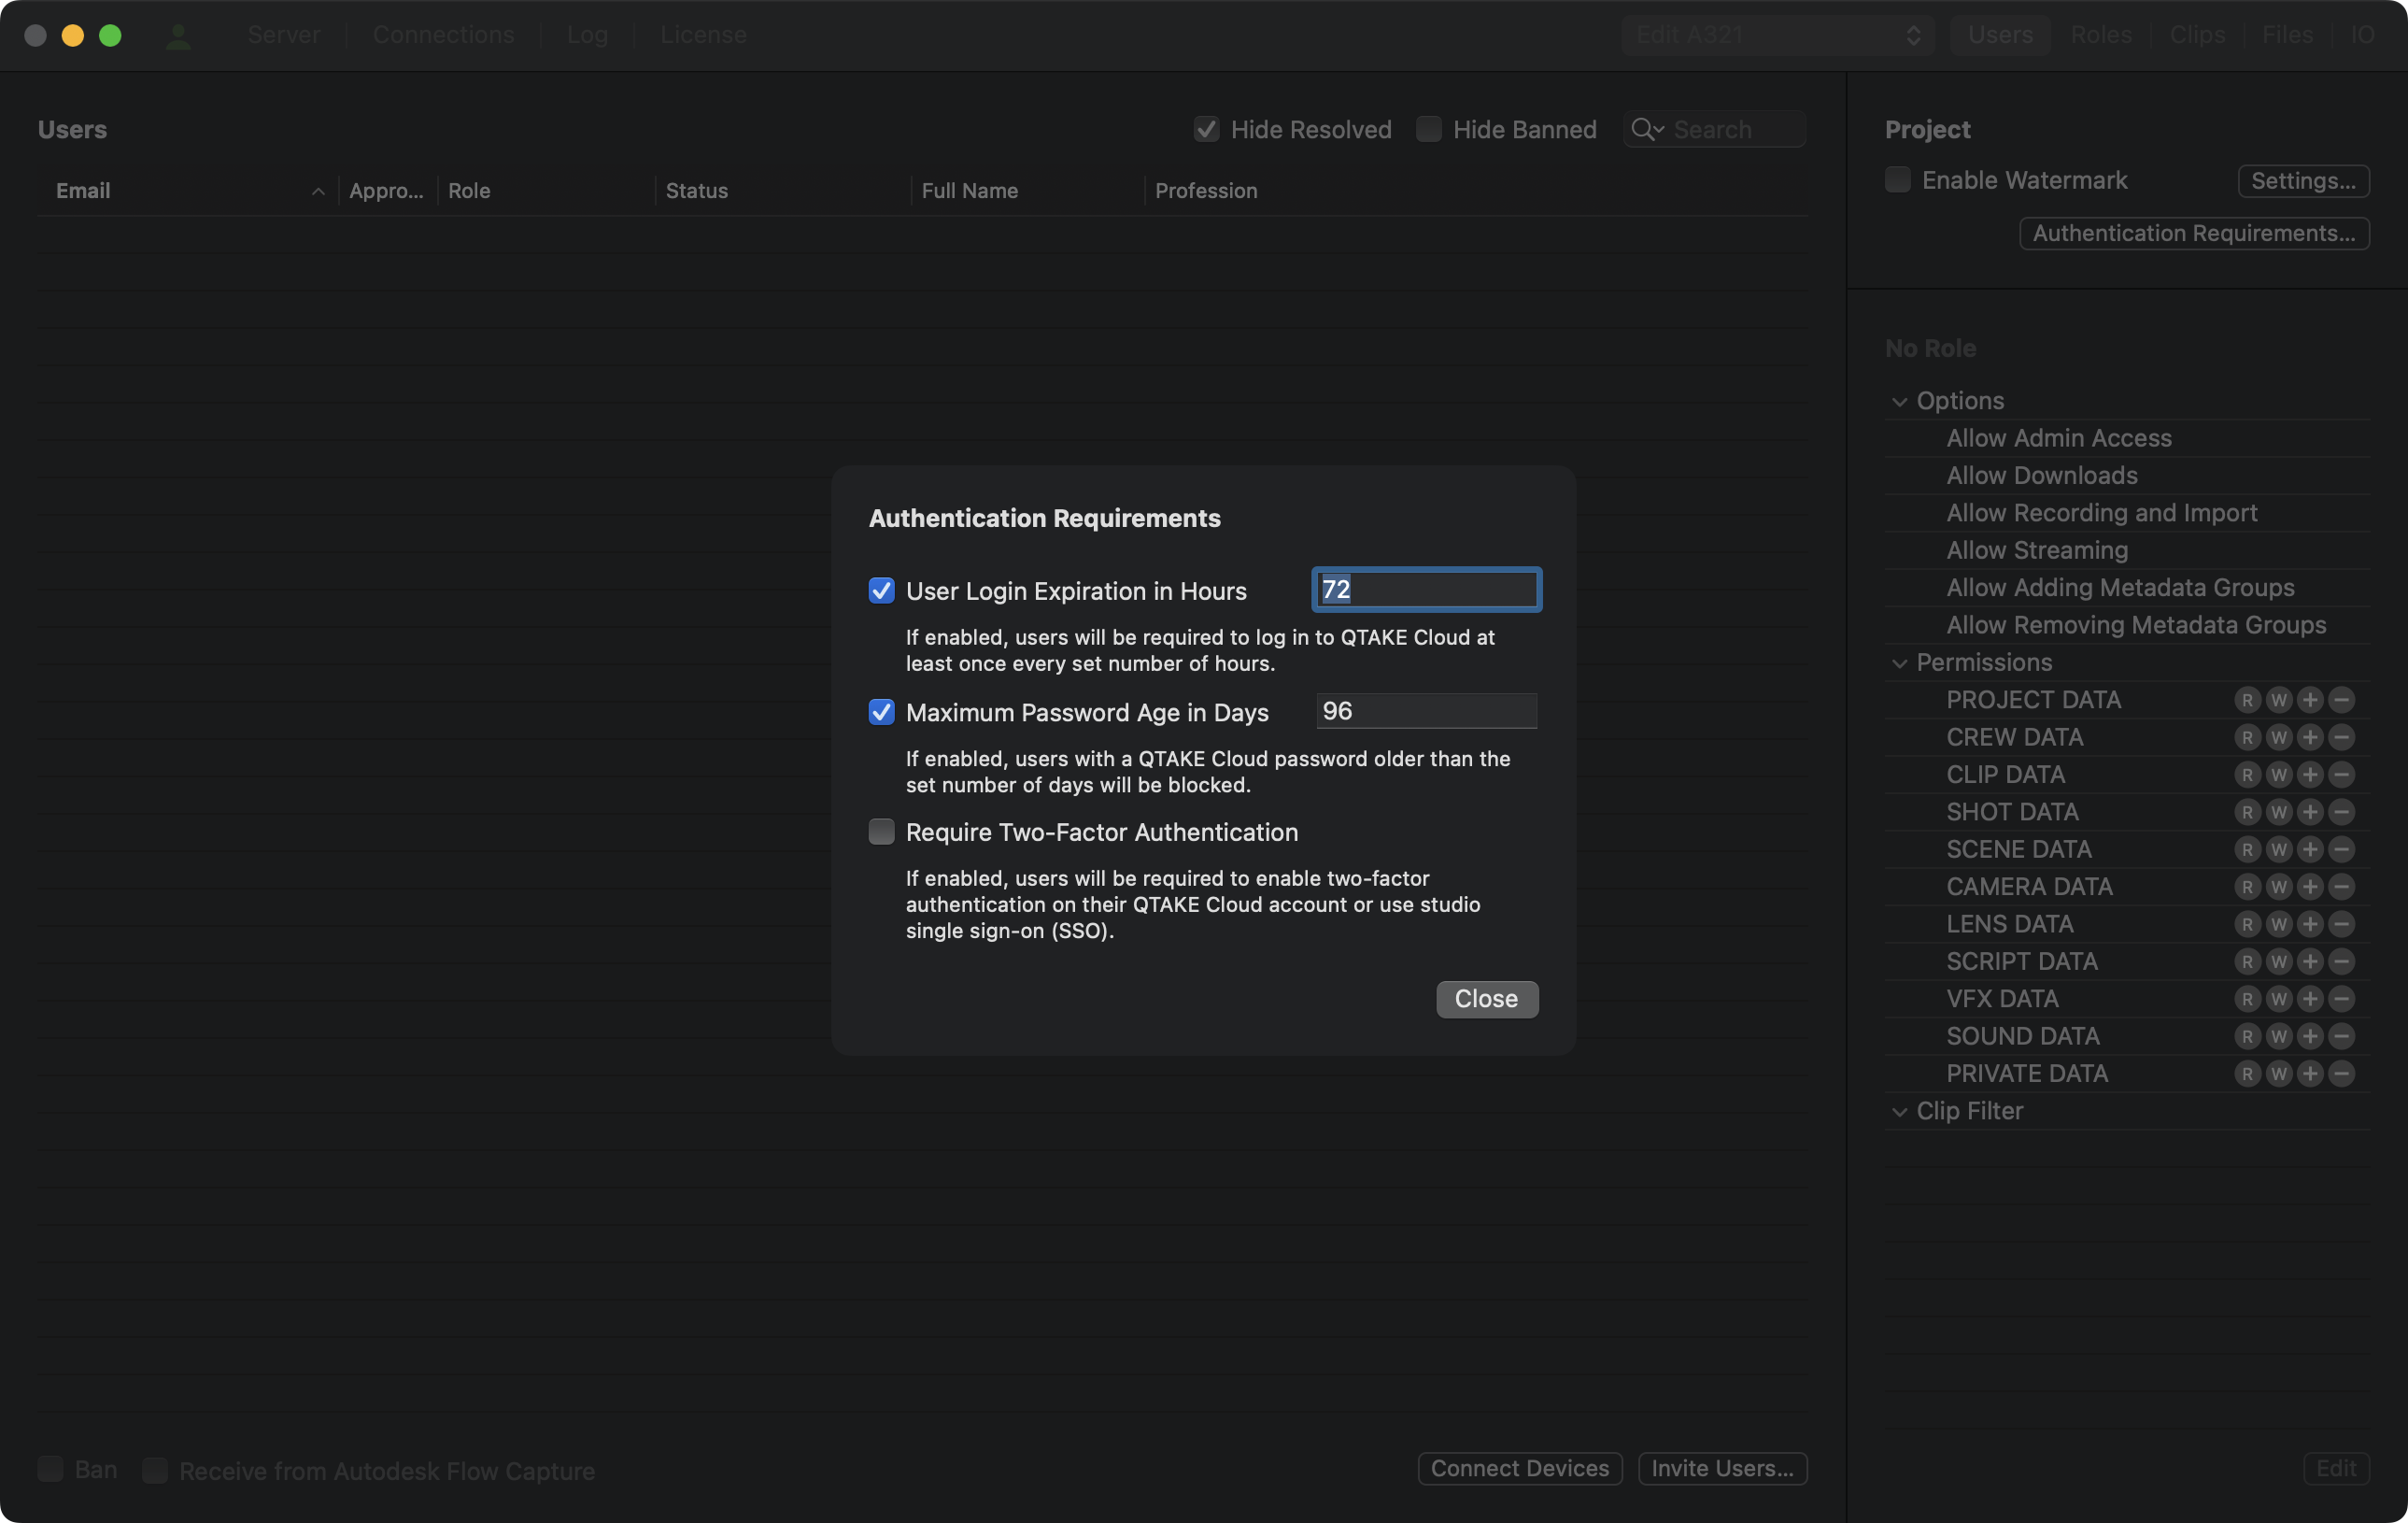Click the search magnifier icon

click(x=1643, y=130)
